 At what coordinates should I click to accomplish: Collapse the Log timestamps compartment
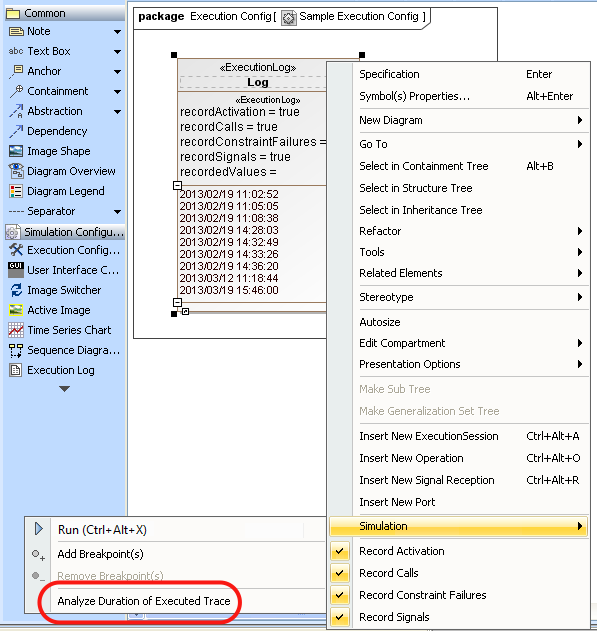pyautogui.click(x=177, y=302)
